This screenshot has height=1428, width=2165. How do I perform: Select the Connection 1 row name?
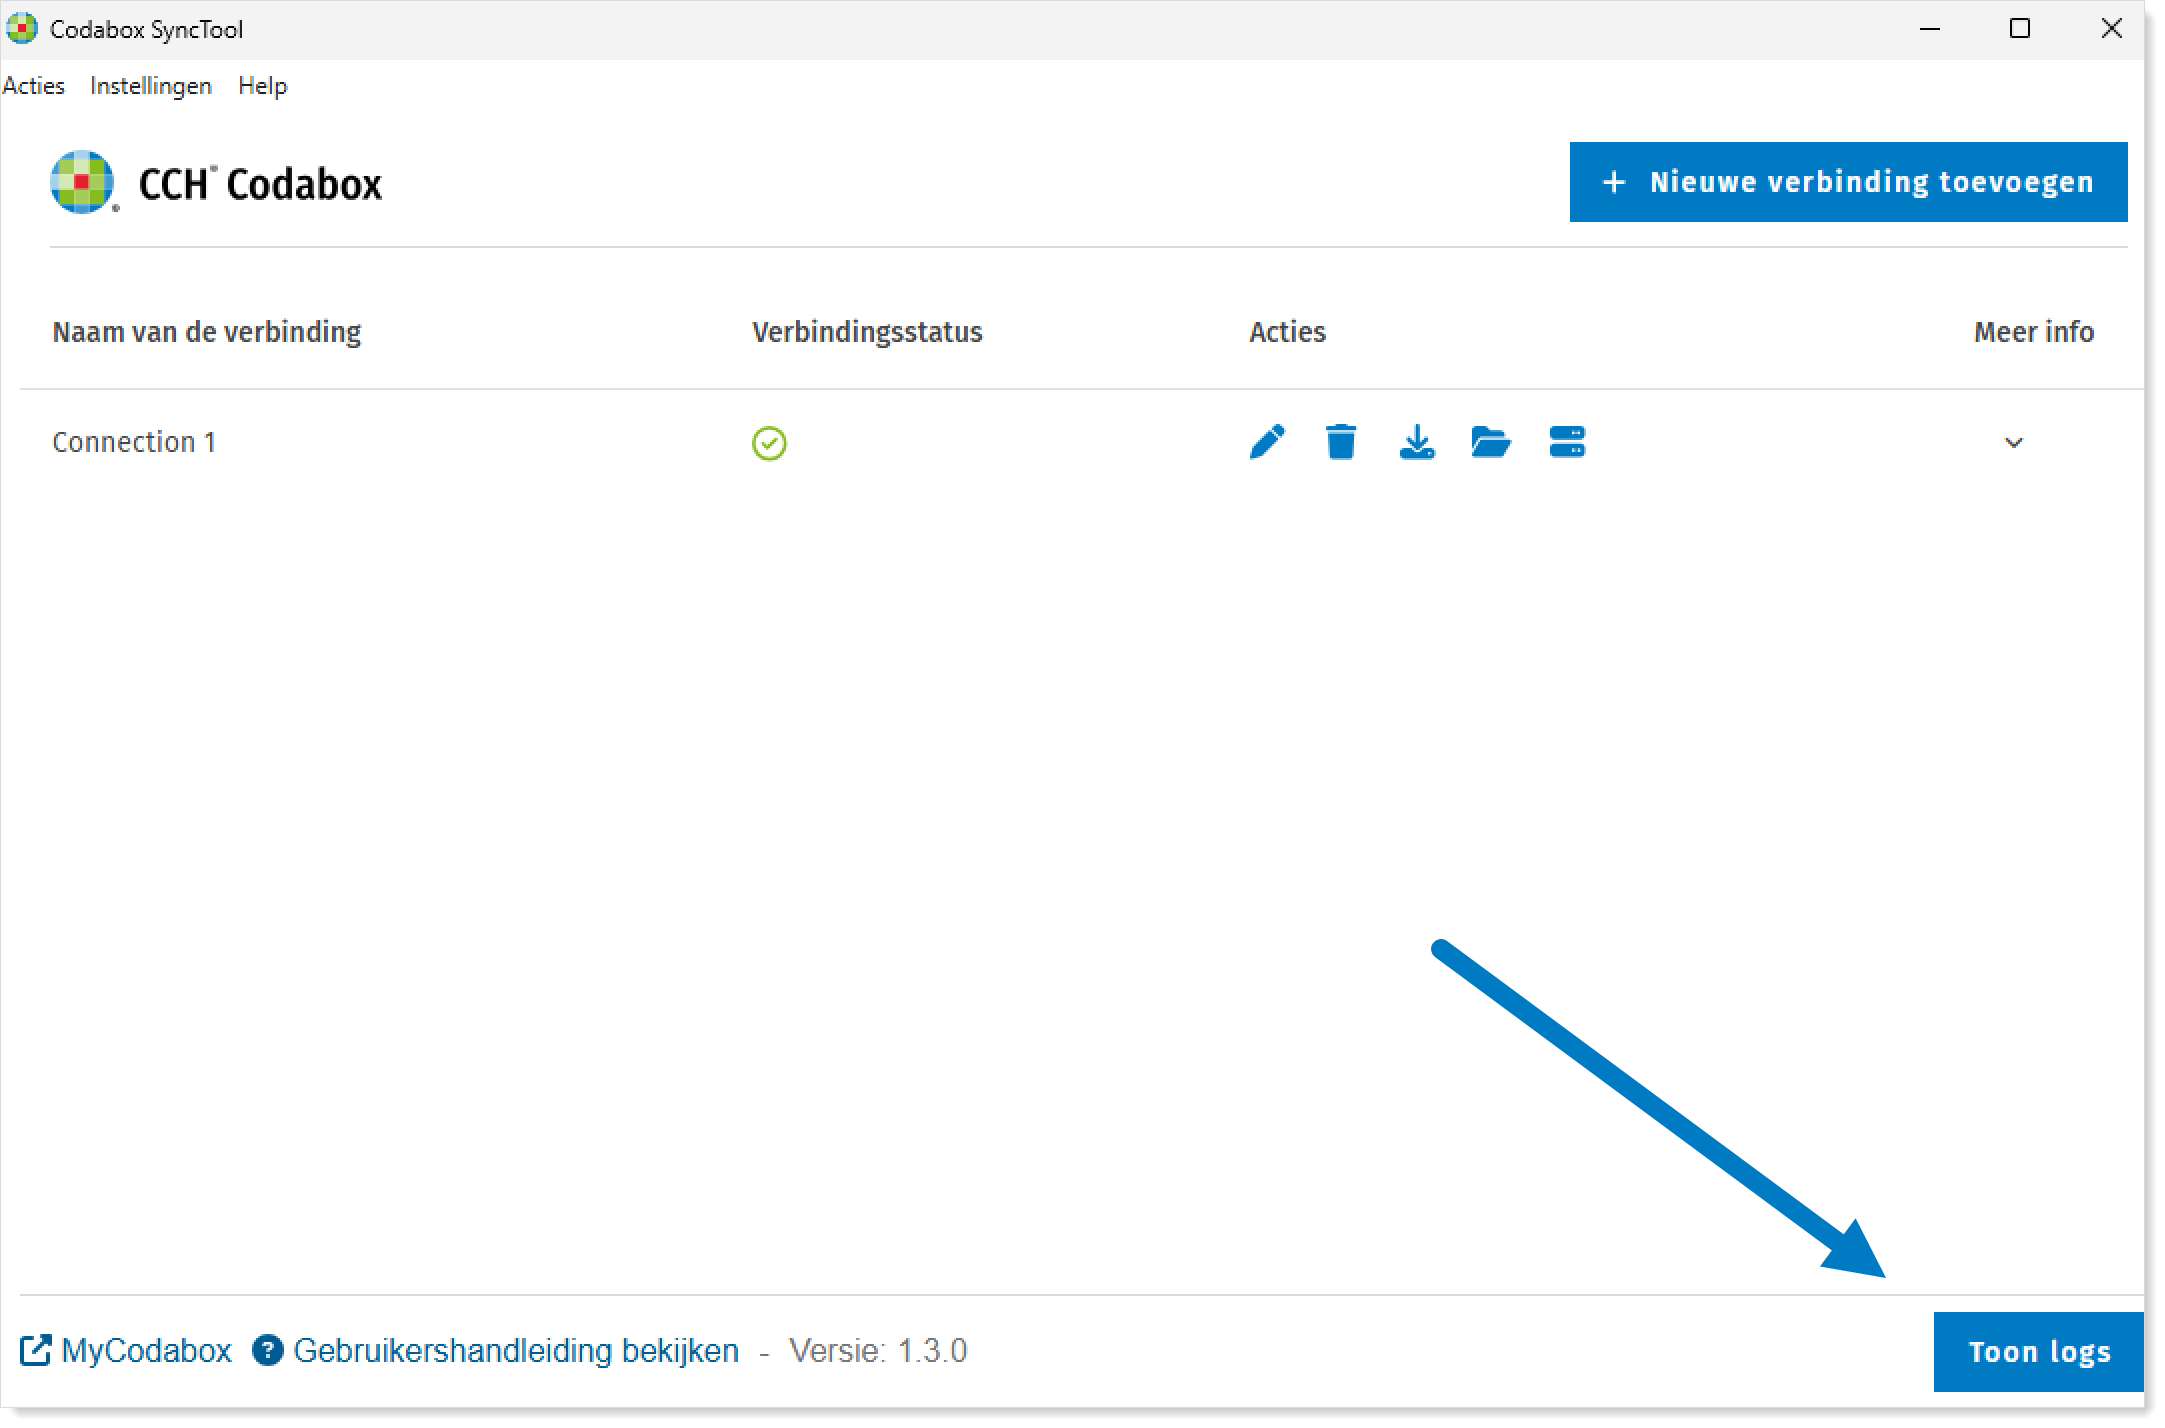pyautogui.click(x=134, y=442)
